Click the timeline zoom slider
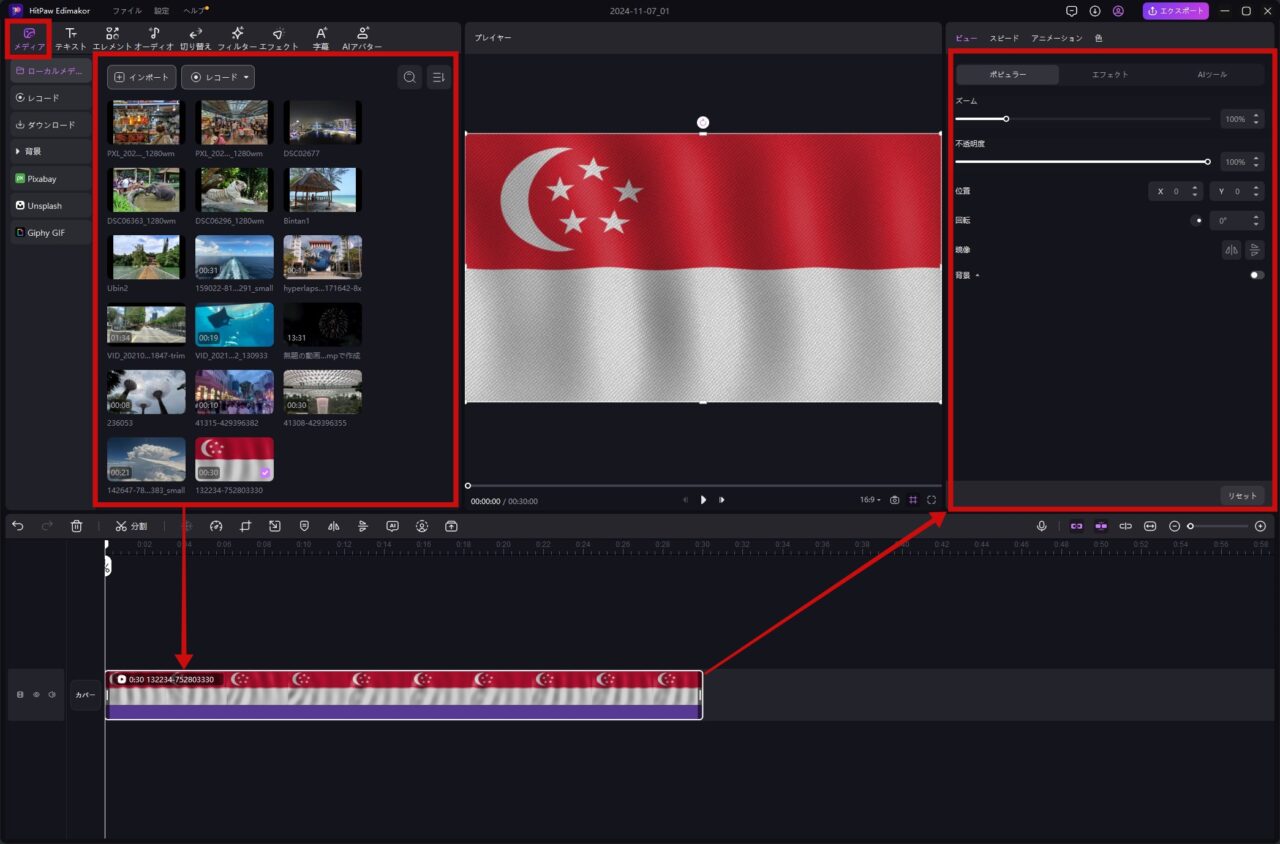The image size is (1280, 844). (x=1218, y=525)
